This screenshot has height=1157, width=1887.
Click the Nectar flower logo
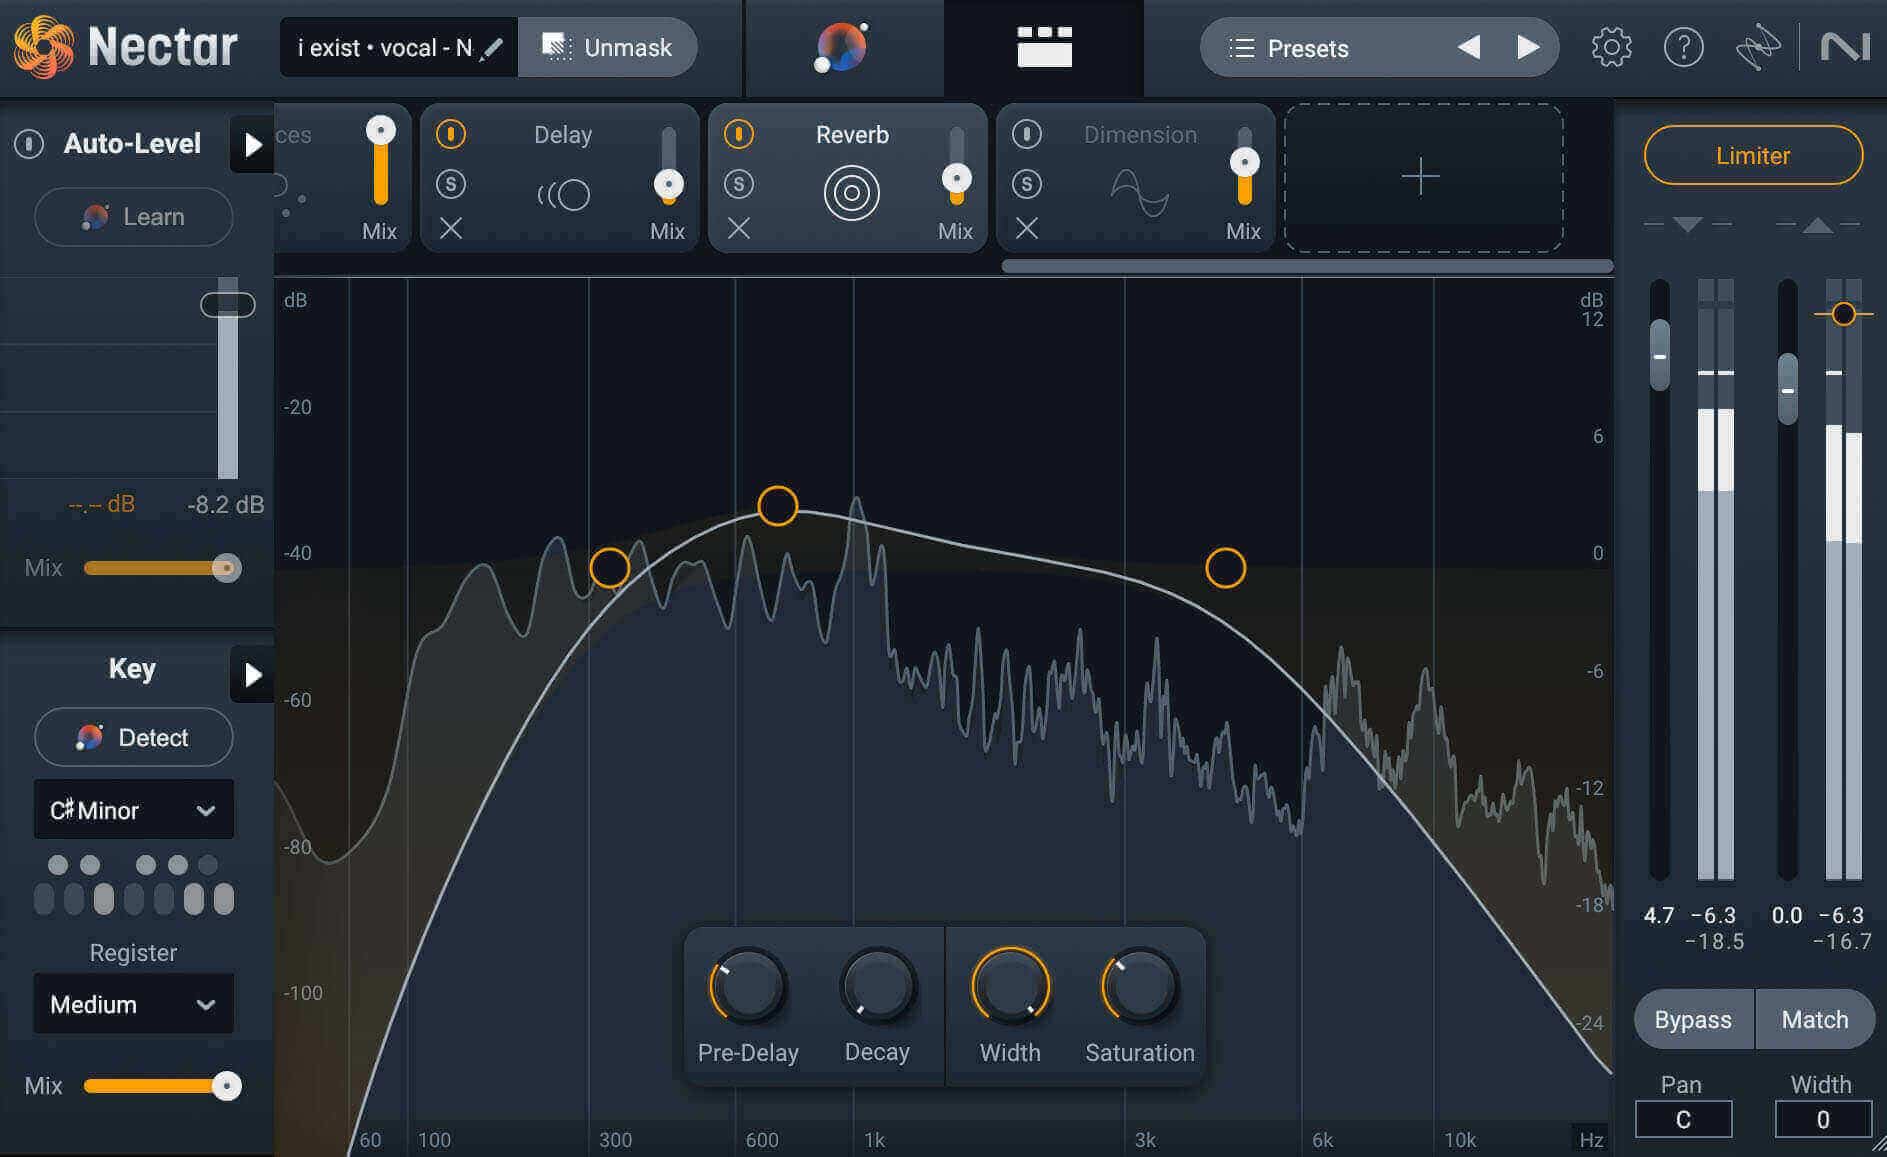pyautogui.click(x=43, y=47)
